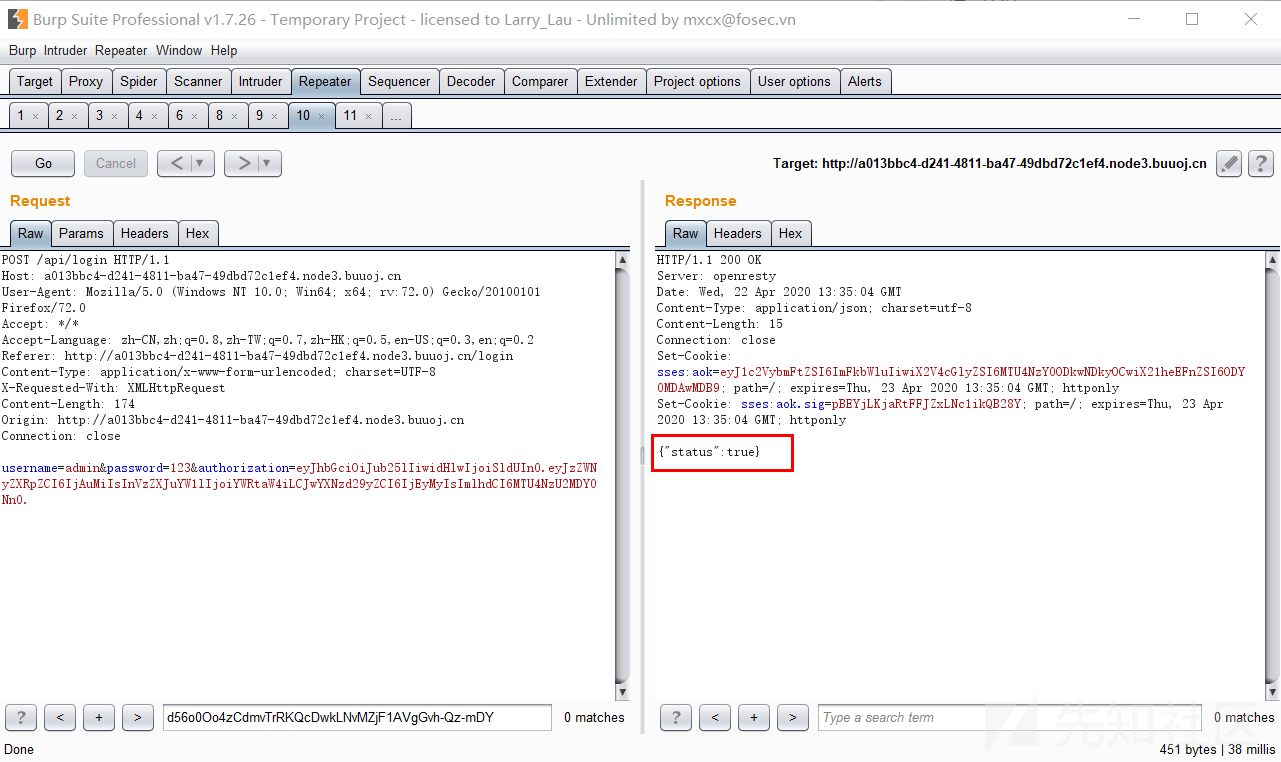Switch to the Decoder tab
The image size is (1281, 762).
click(x=471, y=82)
